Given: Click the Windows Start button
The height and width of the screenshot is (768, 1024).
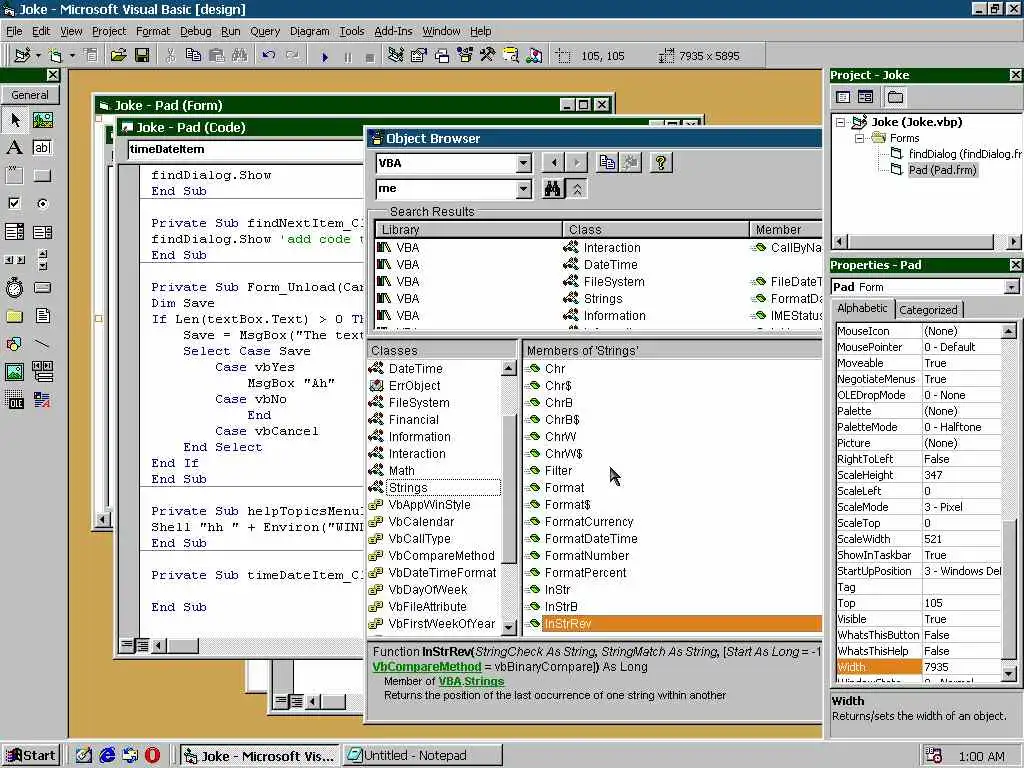Looking at the screenshot, I should click(x=31, y=756).
